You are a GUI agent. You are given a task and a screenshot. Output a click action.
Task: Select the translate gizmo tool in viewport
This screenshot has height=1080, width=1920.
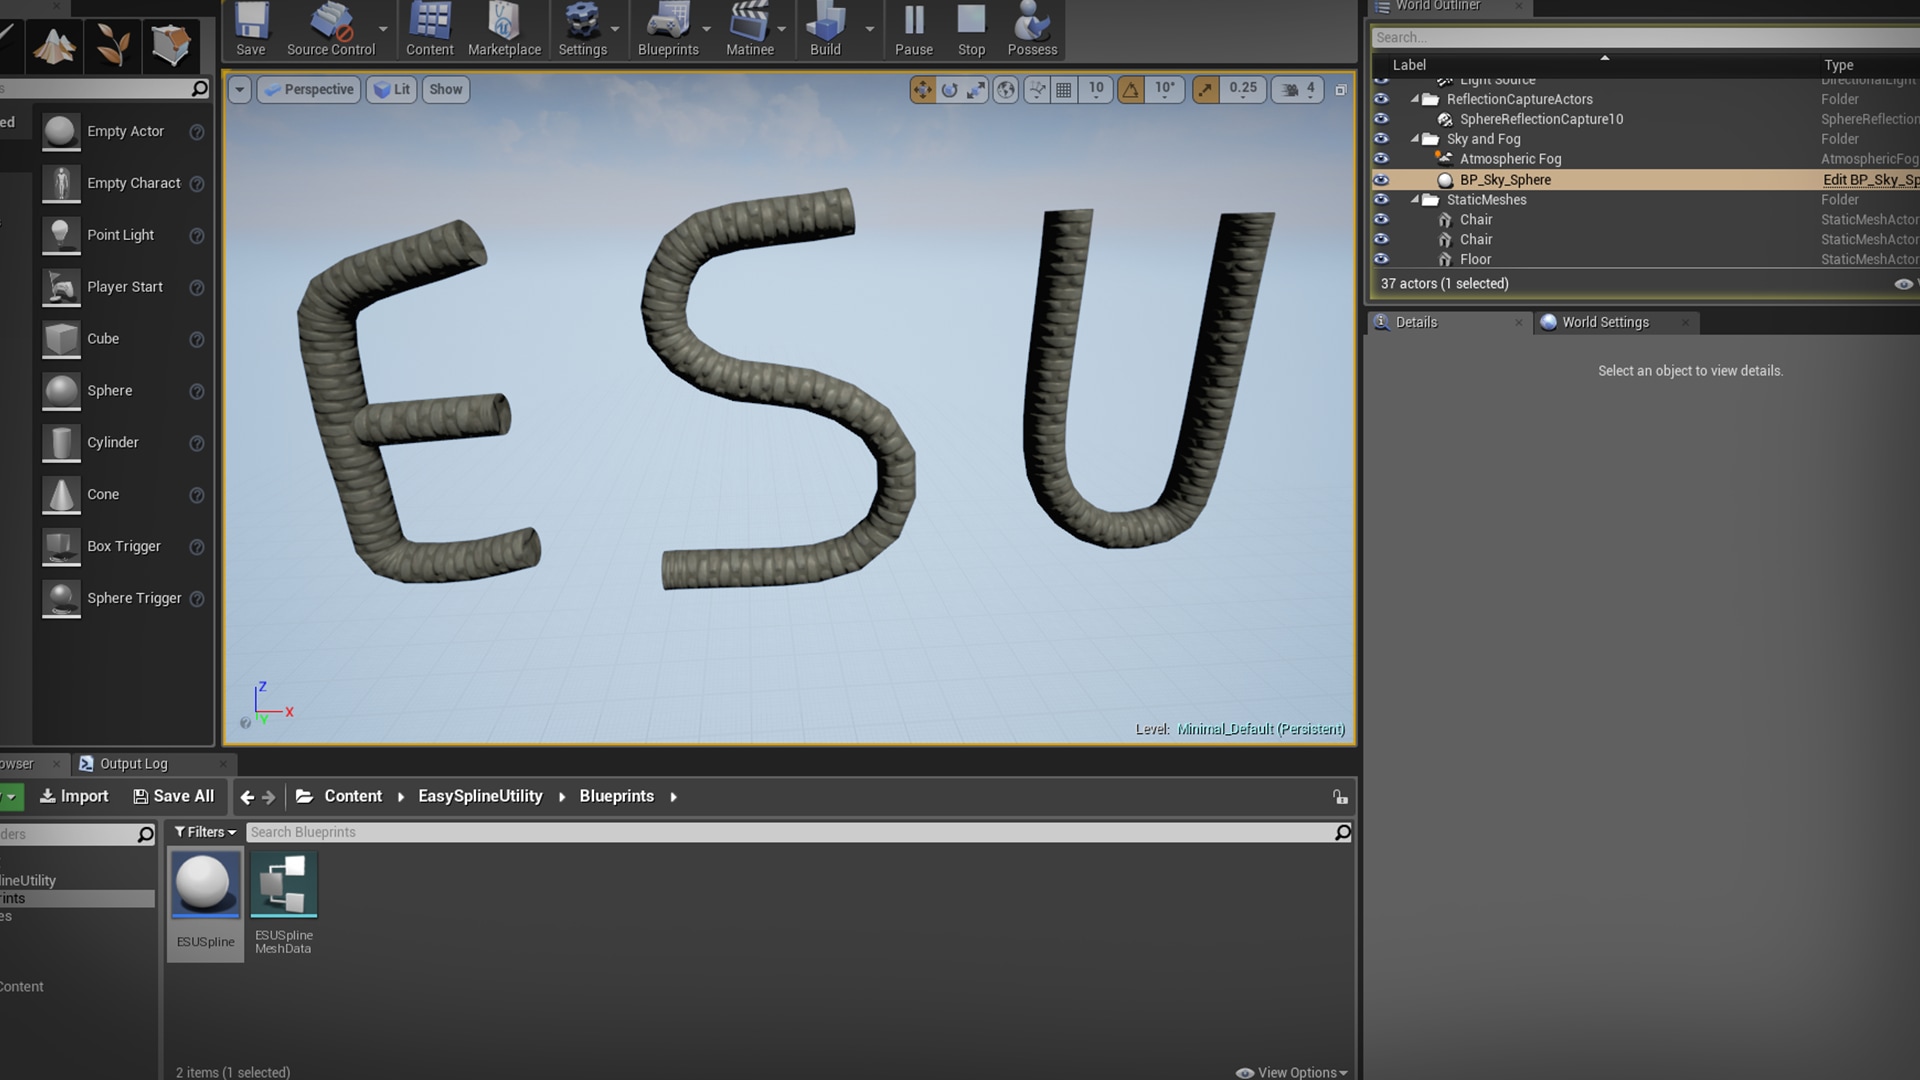tap(922, 90)
